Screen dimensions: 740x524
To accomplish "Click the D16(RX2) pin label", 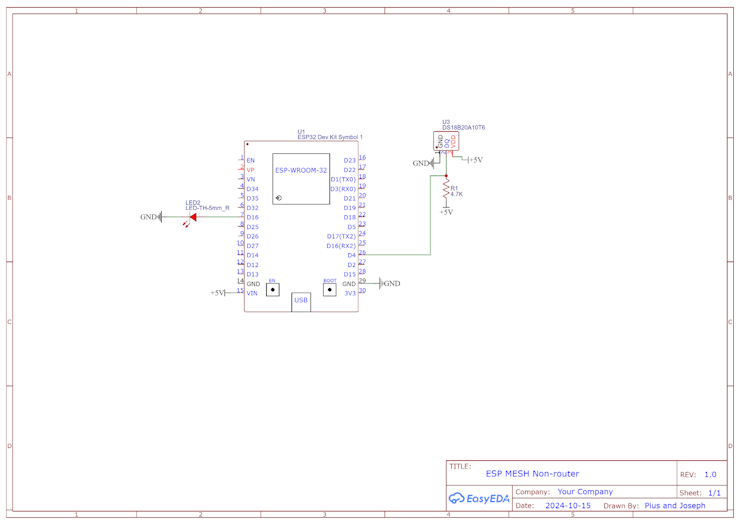I will point(341,246).
